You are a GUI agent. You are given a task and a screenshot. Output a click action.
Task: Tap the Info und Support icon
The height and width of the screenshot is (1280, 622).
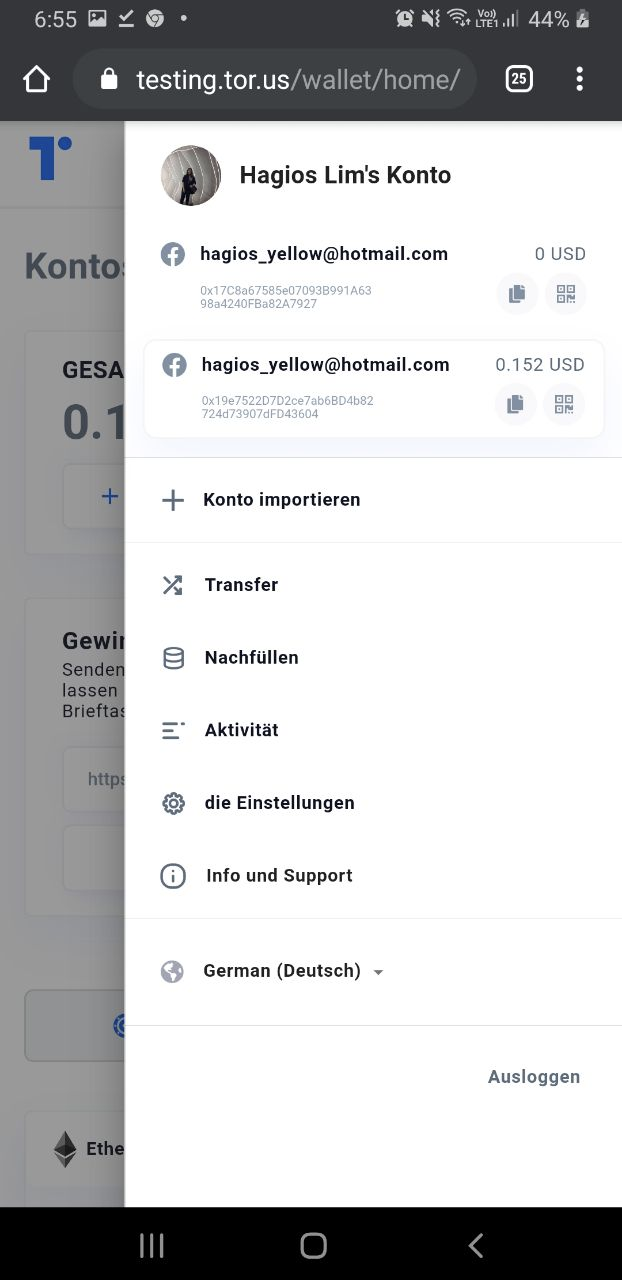(173, 876)
